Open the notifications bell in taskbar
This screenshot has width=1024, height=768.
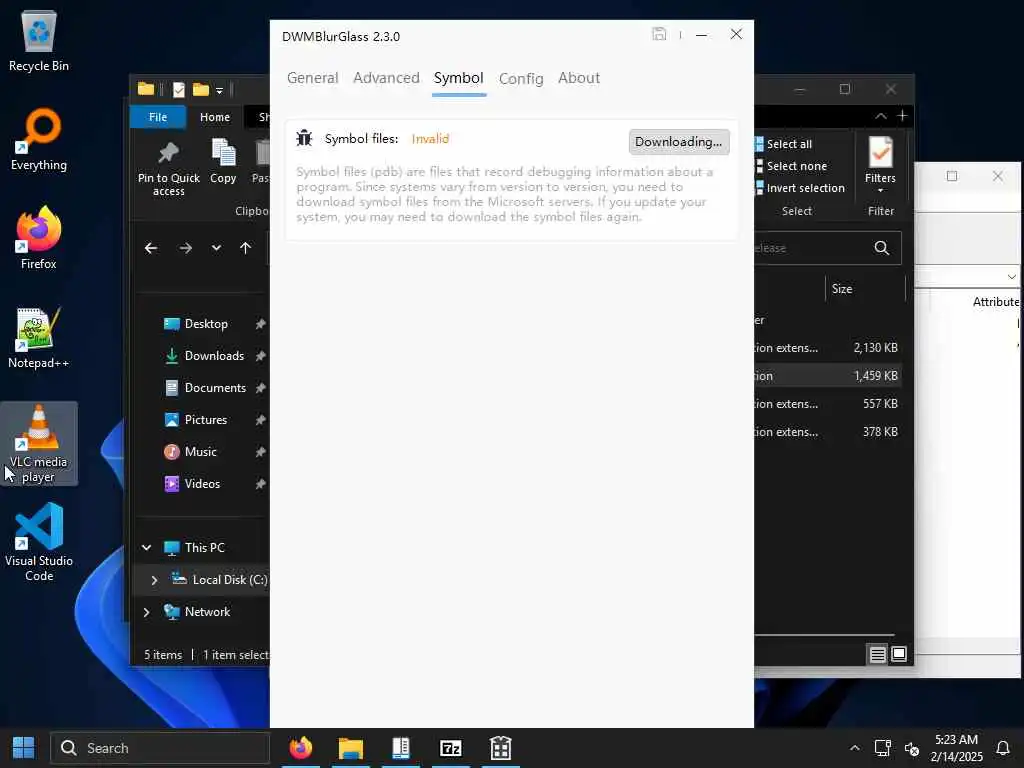point(1002,748)
